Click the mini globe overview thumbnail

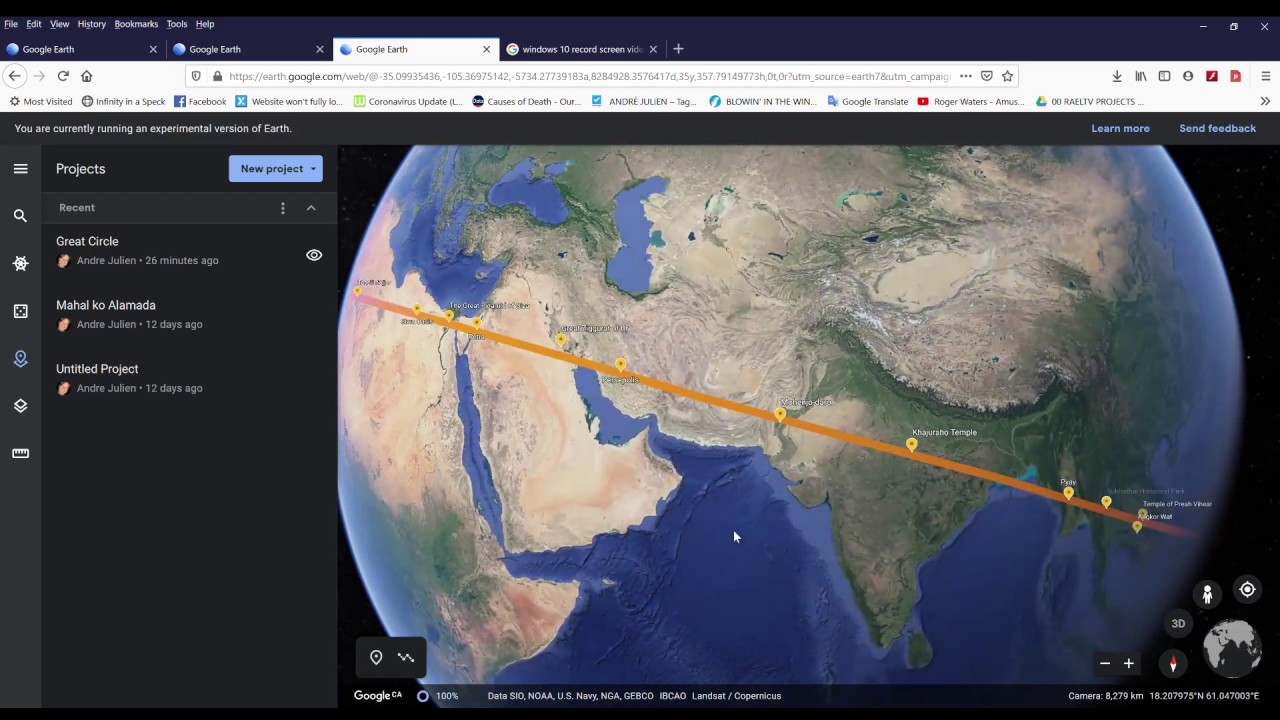pyautogui.click(x=1232, y=648)
